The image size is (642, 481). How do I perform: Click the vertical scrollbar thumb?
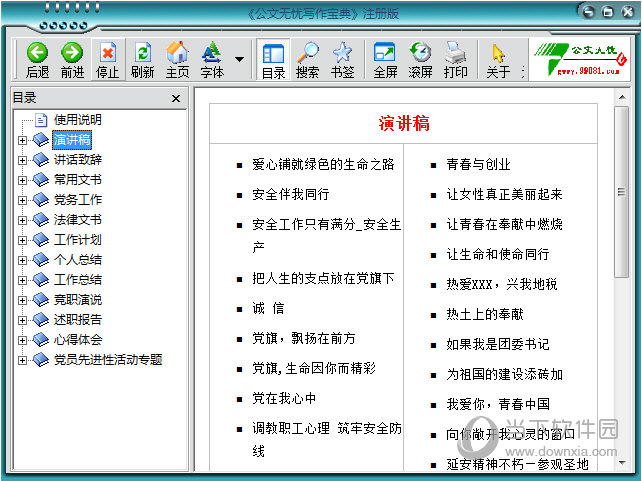coord(622,192)
